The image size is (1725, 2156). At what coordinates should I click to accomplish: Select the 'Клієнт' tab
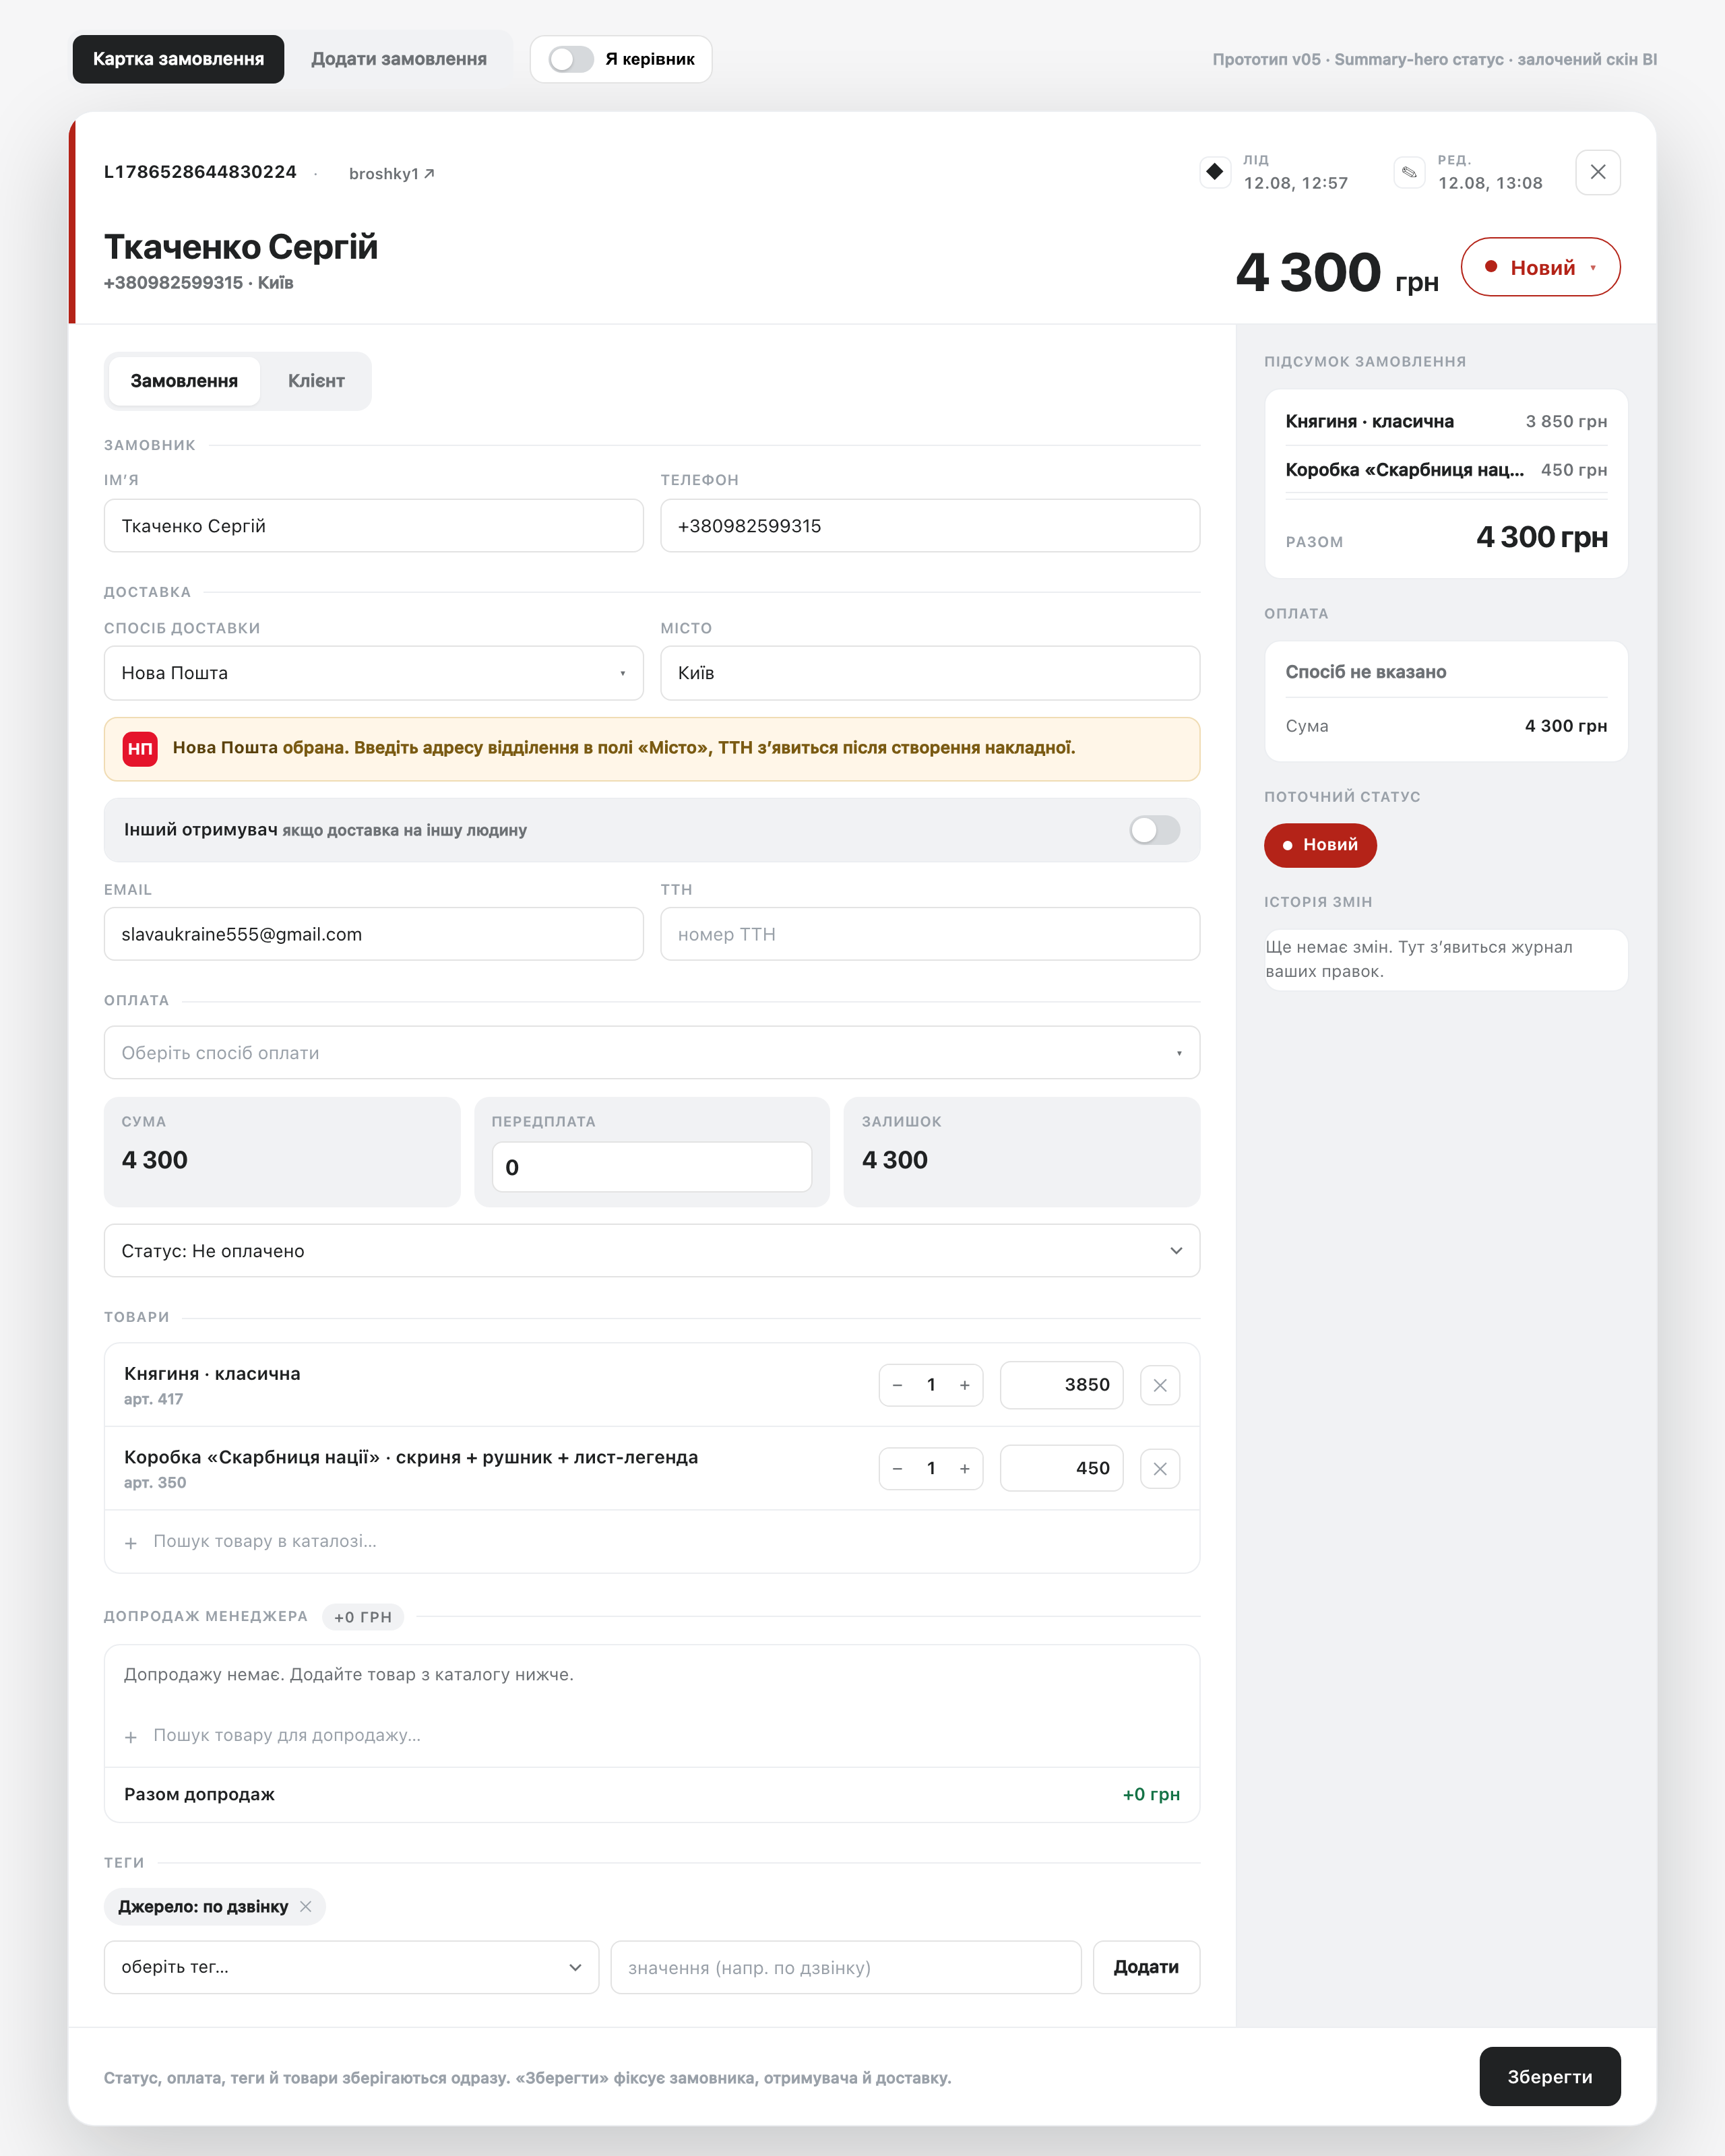point(316,381)
